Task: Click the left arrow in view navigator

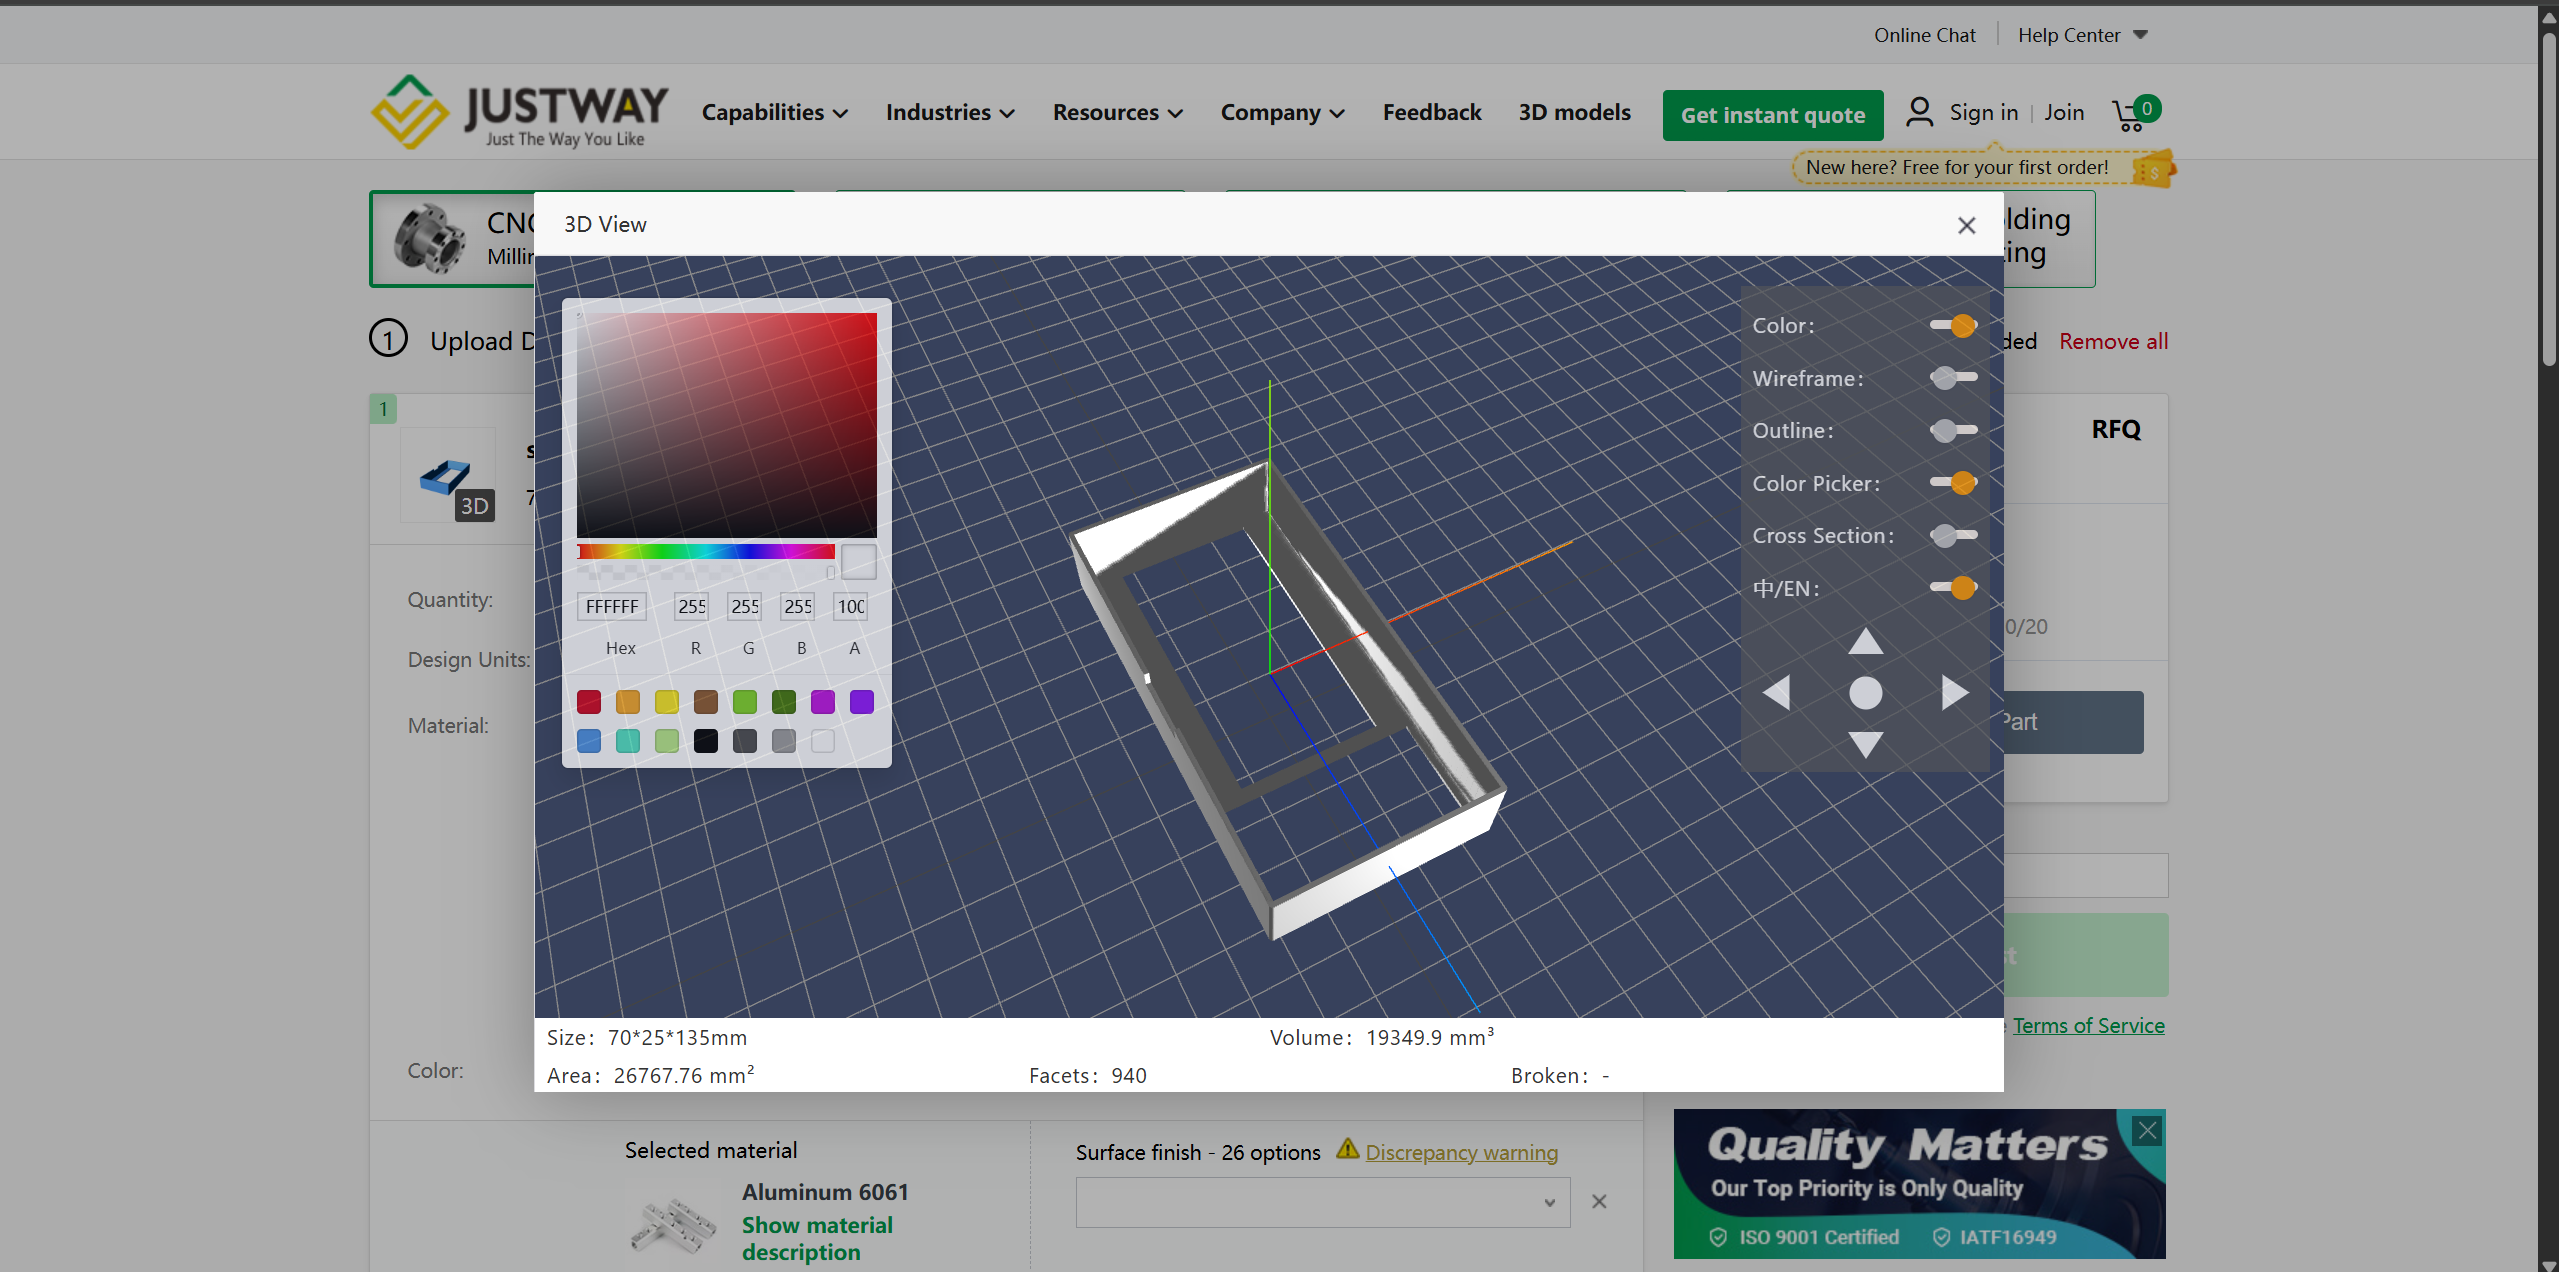Action: point(1777,692)
